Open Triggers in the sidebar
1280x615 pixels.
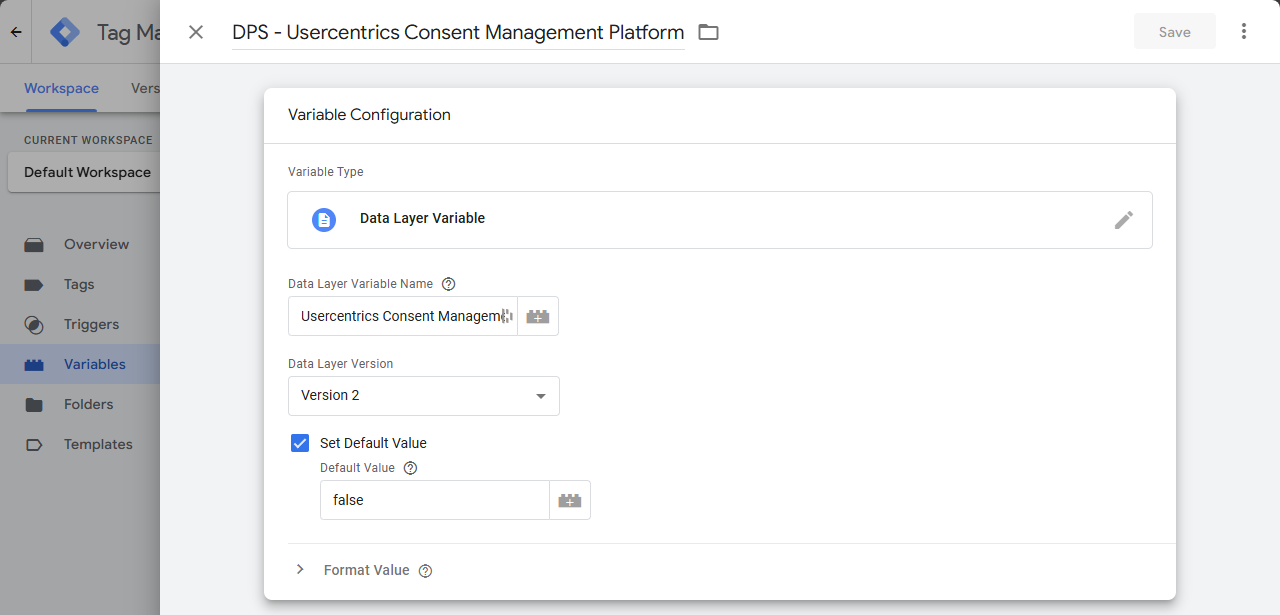tap(80, 324)
